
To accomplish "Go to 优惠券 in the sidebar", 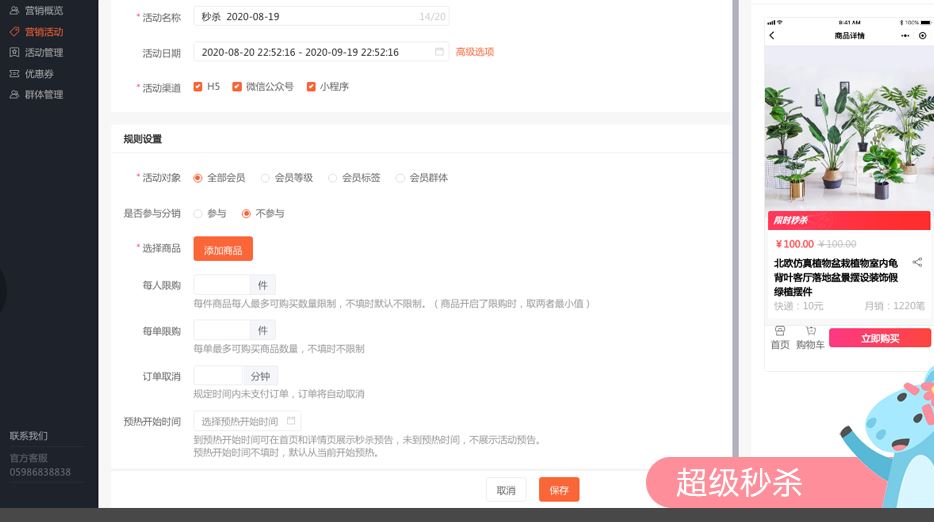I will [39, 73].
